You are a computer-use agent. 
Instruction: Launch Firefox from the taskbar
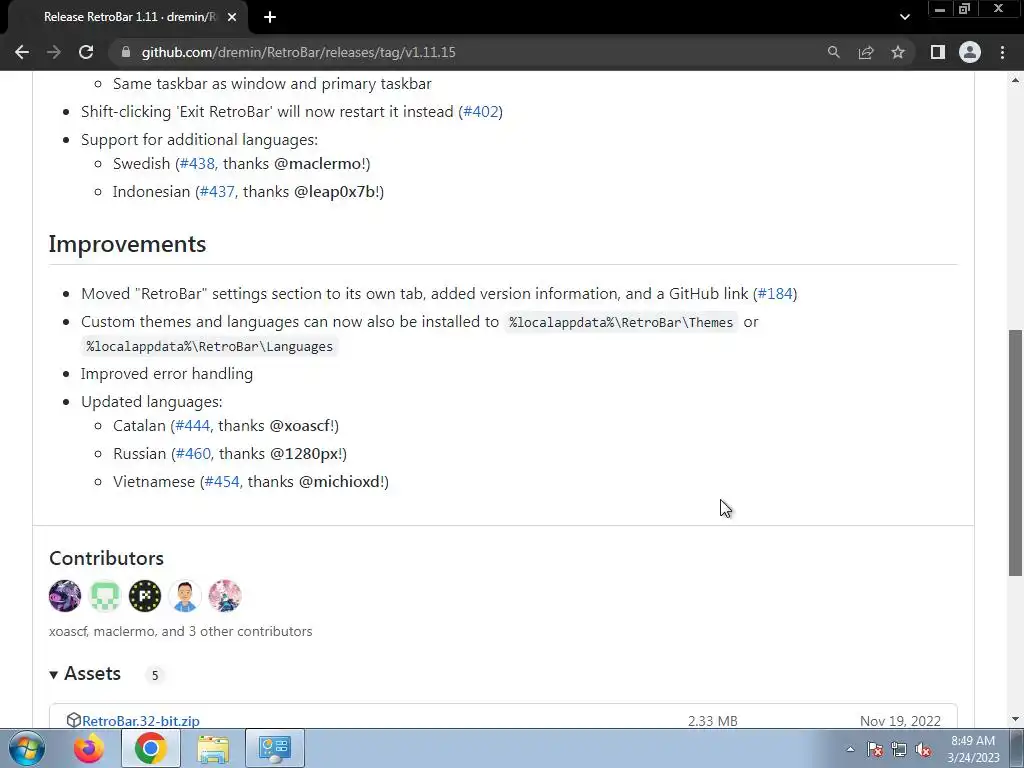point(89,748)
